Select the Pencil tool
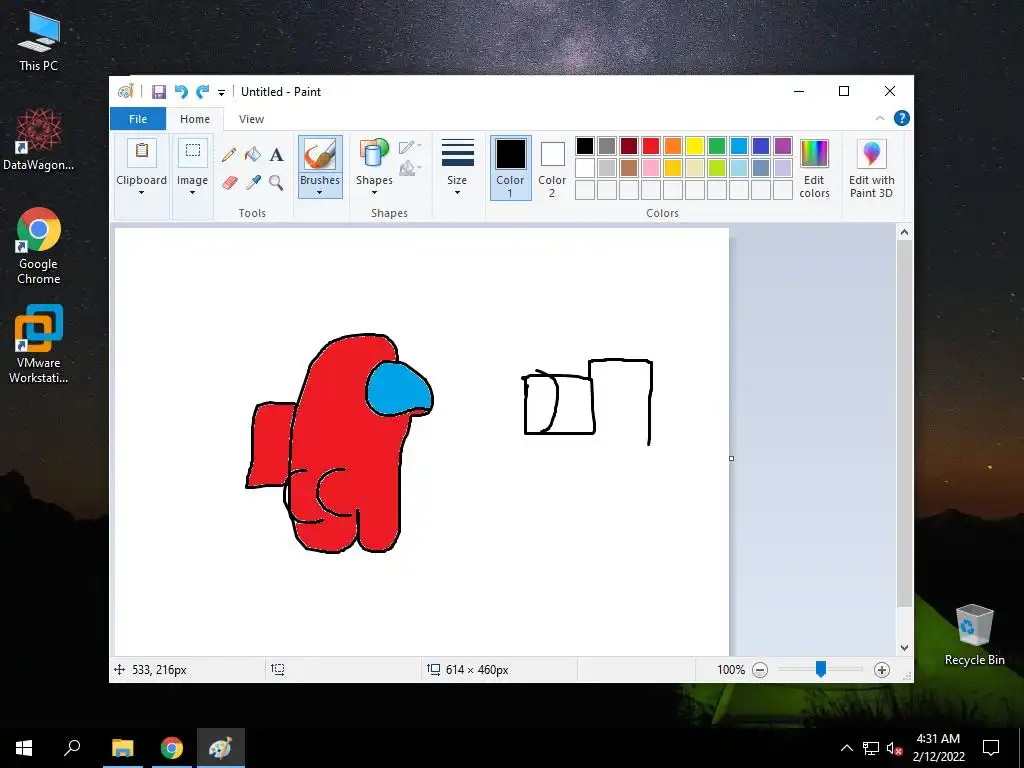Viewport: 1024px width, 768px height. click(x=229, y=155)
